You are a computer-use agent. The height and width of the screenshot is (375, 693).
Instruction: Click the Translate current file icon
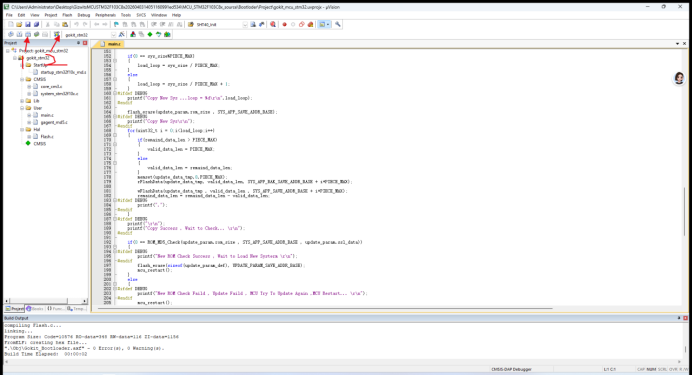pos(11,34)
